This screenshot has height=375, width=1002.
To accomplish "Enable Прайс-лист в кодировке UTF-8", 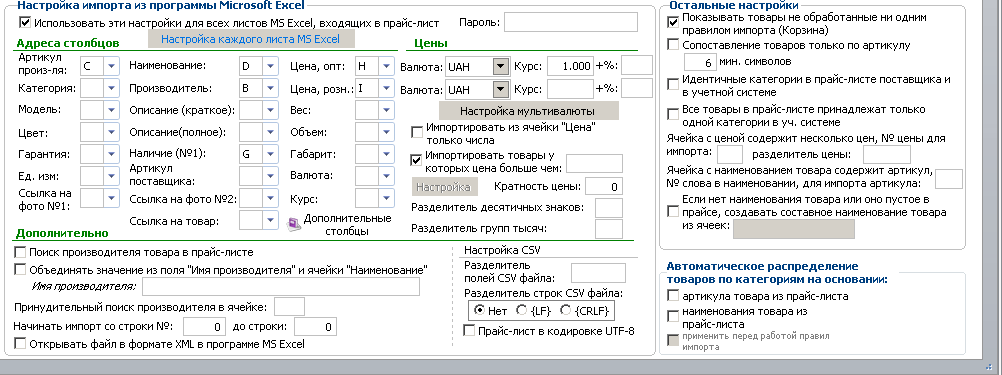I will click(469, 331).
